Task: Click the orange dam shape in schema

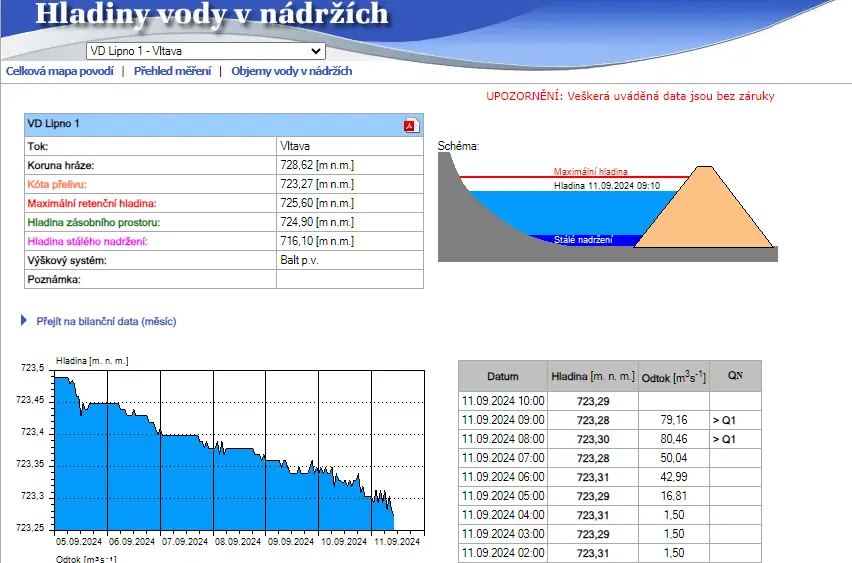Action: pyautogui.click(x=704, y=215)
